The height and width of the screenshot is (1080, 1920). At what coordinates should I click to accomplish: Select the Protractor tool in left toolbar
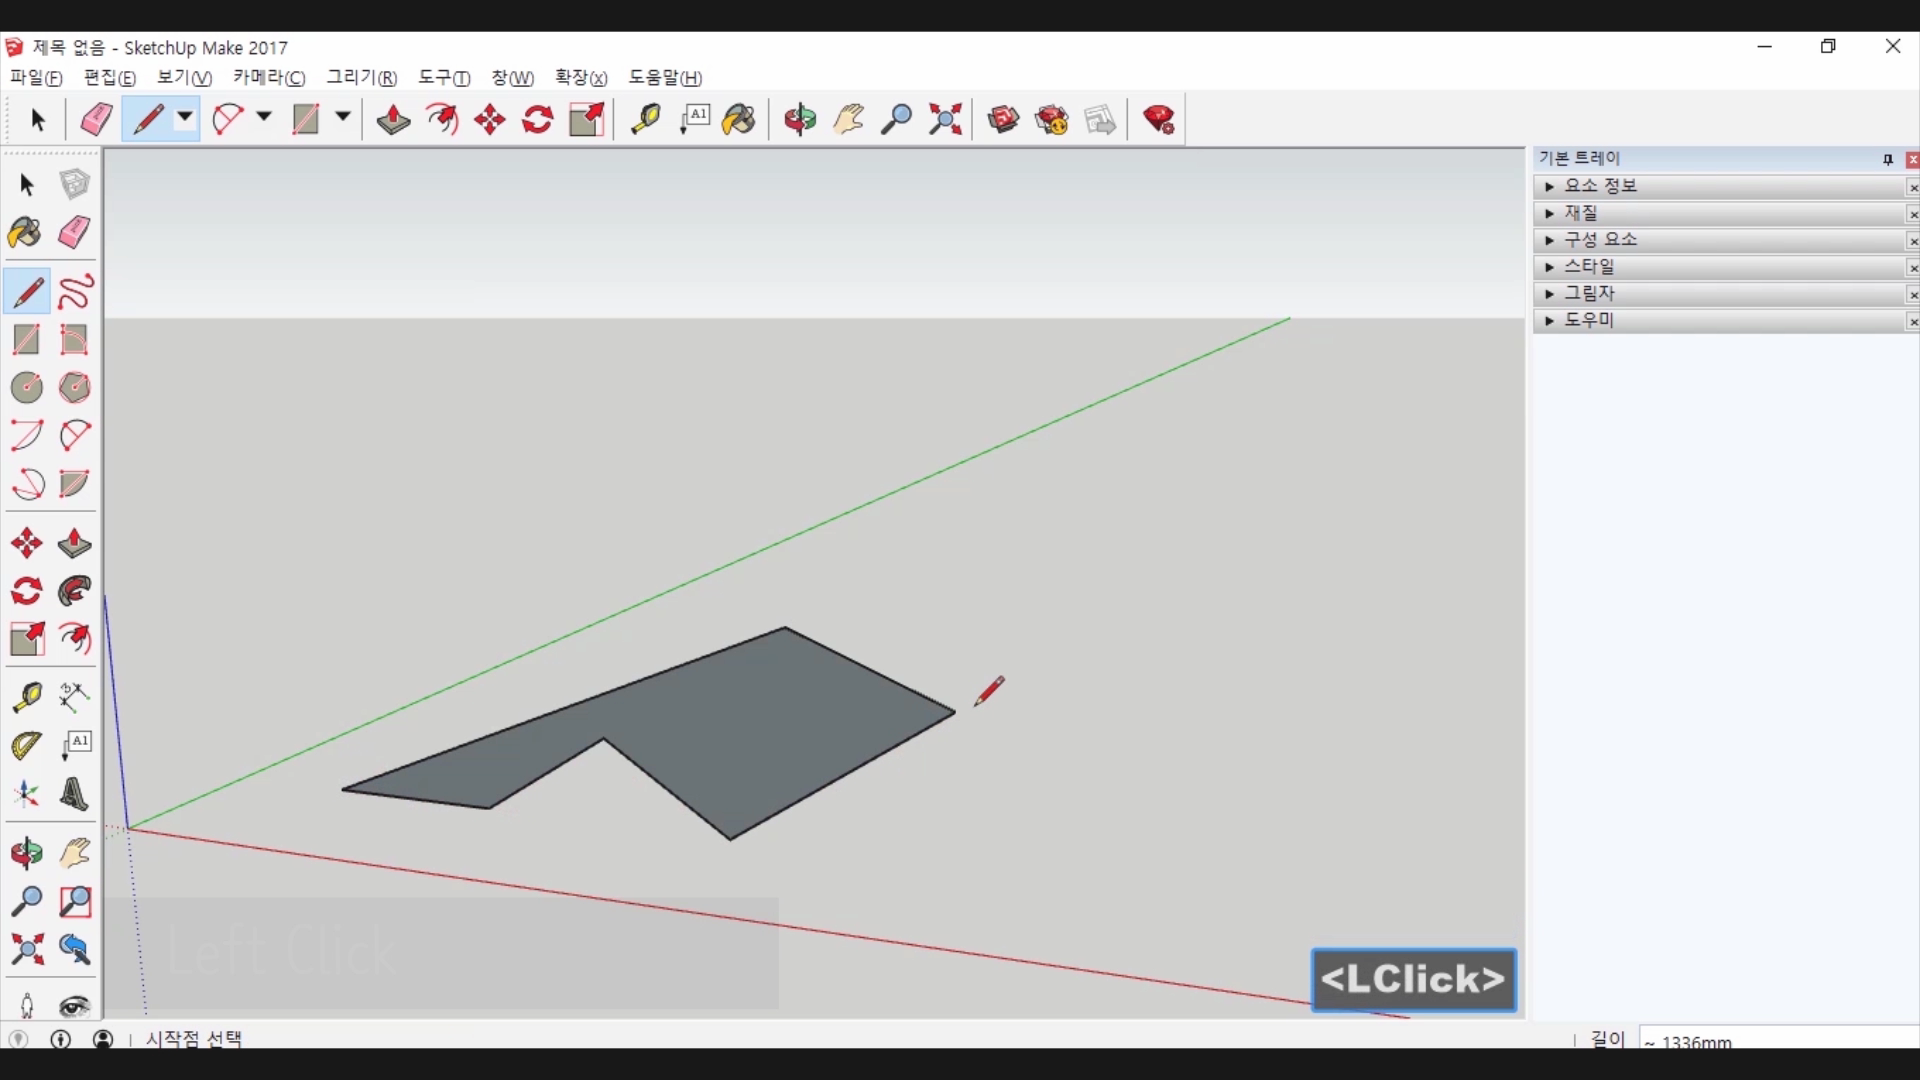[27, 746]
